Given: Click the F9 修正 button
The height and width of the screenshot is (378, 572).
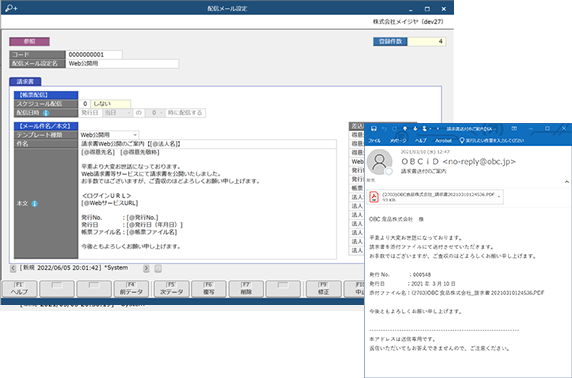Looking at the screenshot, I should [x=324, y=289].
